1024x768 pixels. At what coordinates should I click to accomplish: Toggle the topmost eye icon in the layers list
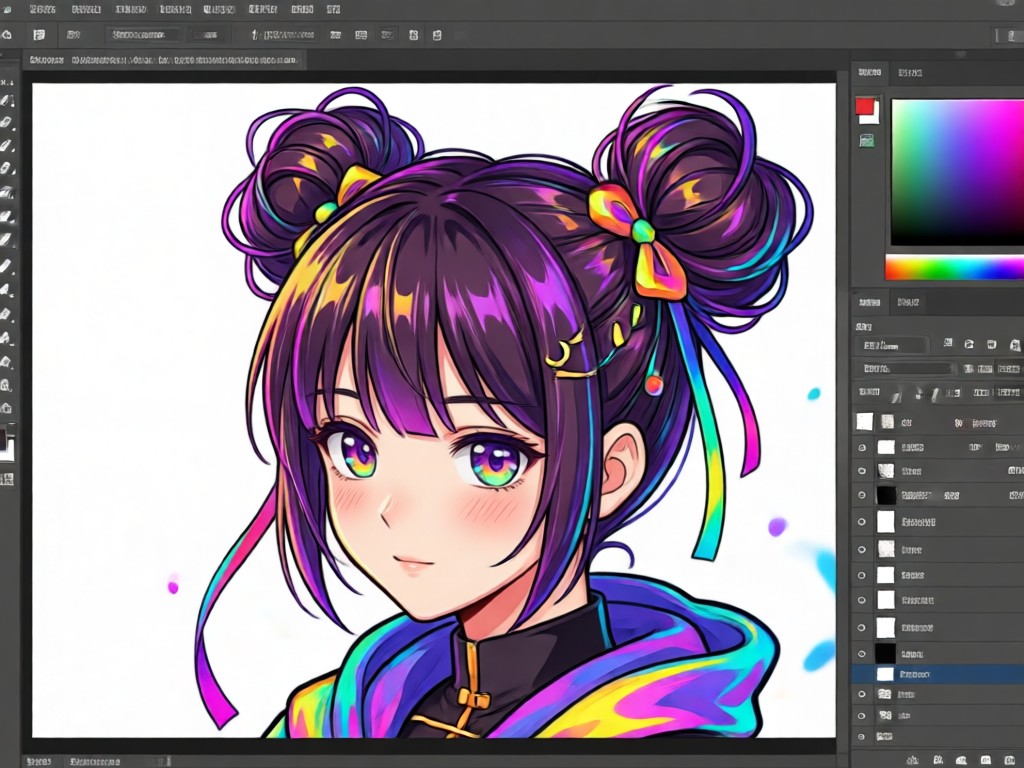point(862,447)
